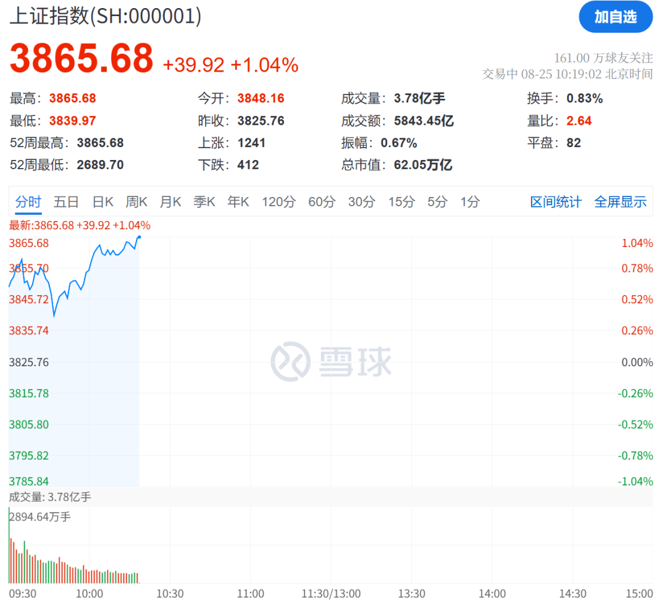Image resolution: width=667 pixels, height=604 pixels.
Task: Open the 1分 interval tab
Action: coord(470,202)
